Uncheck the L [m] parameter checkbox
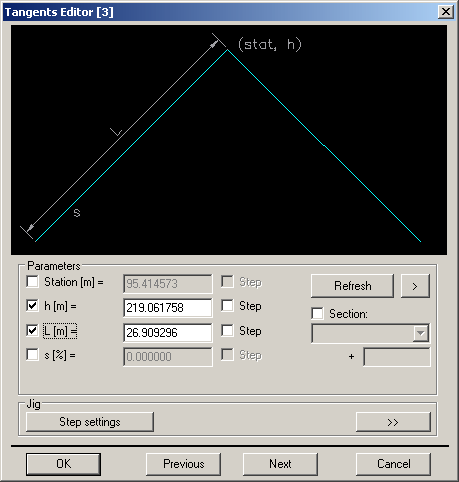 tap(32, 331)
